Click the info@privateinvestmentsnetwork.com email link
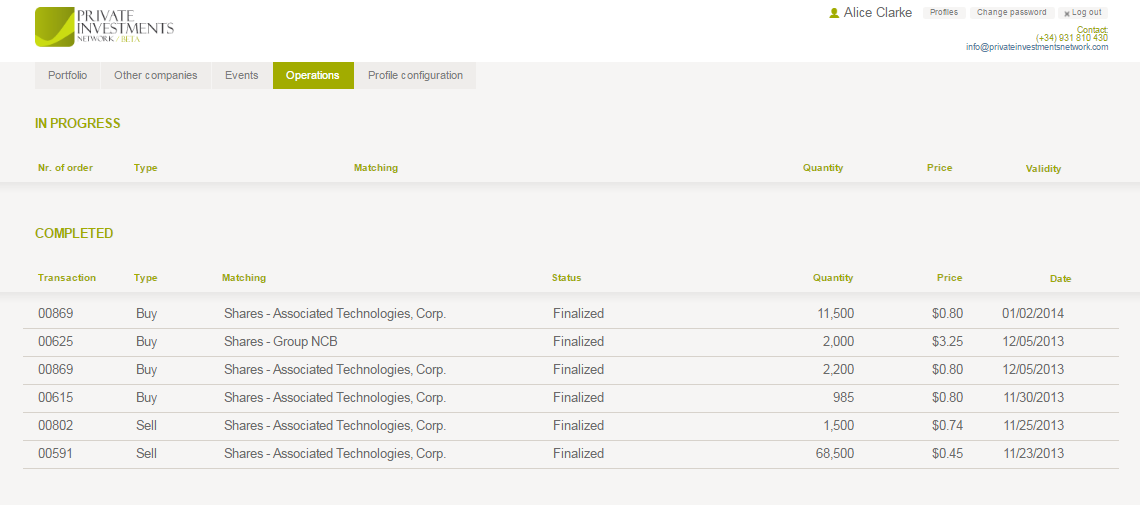1140x505 pixels. pos(1036,47)
